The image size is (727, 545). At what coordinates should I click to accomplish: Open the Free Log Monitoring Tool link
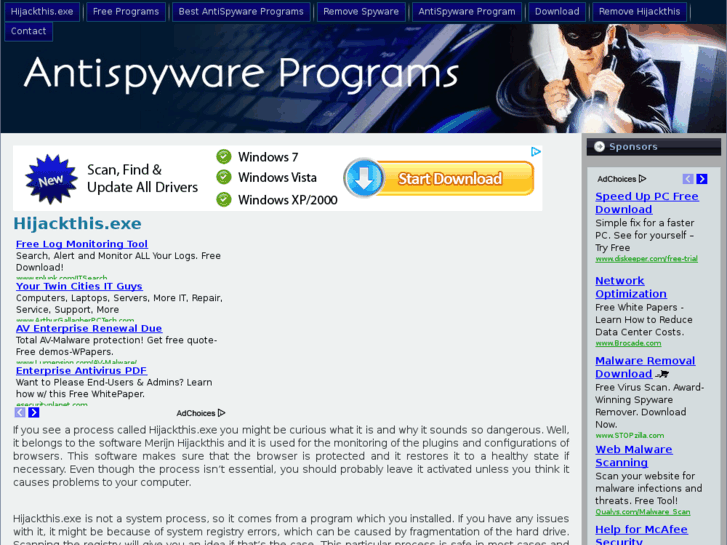click(82, 244)
